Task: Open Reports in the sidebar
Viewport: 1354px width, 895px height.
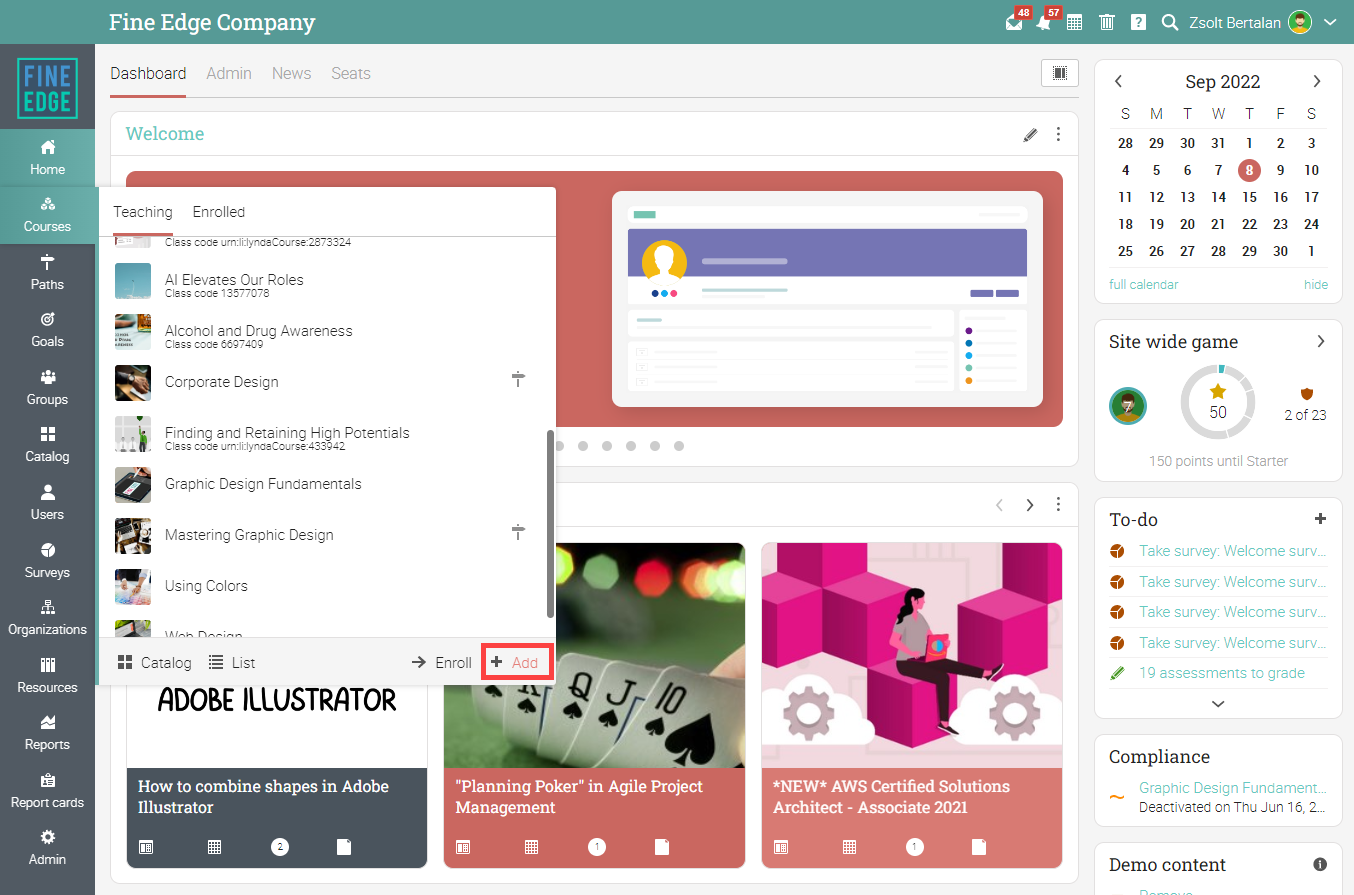Action: (x=47, y=732)
